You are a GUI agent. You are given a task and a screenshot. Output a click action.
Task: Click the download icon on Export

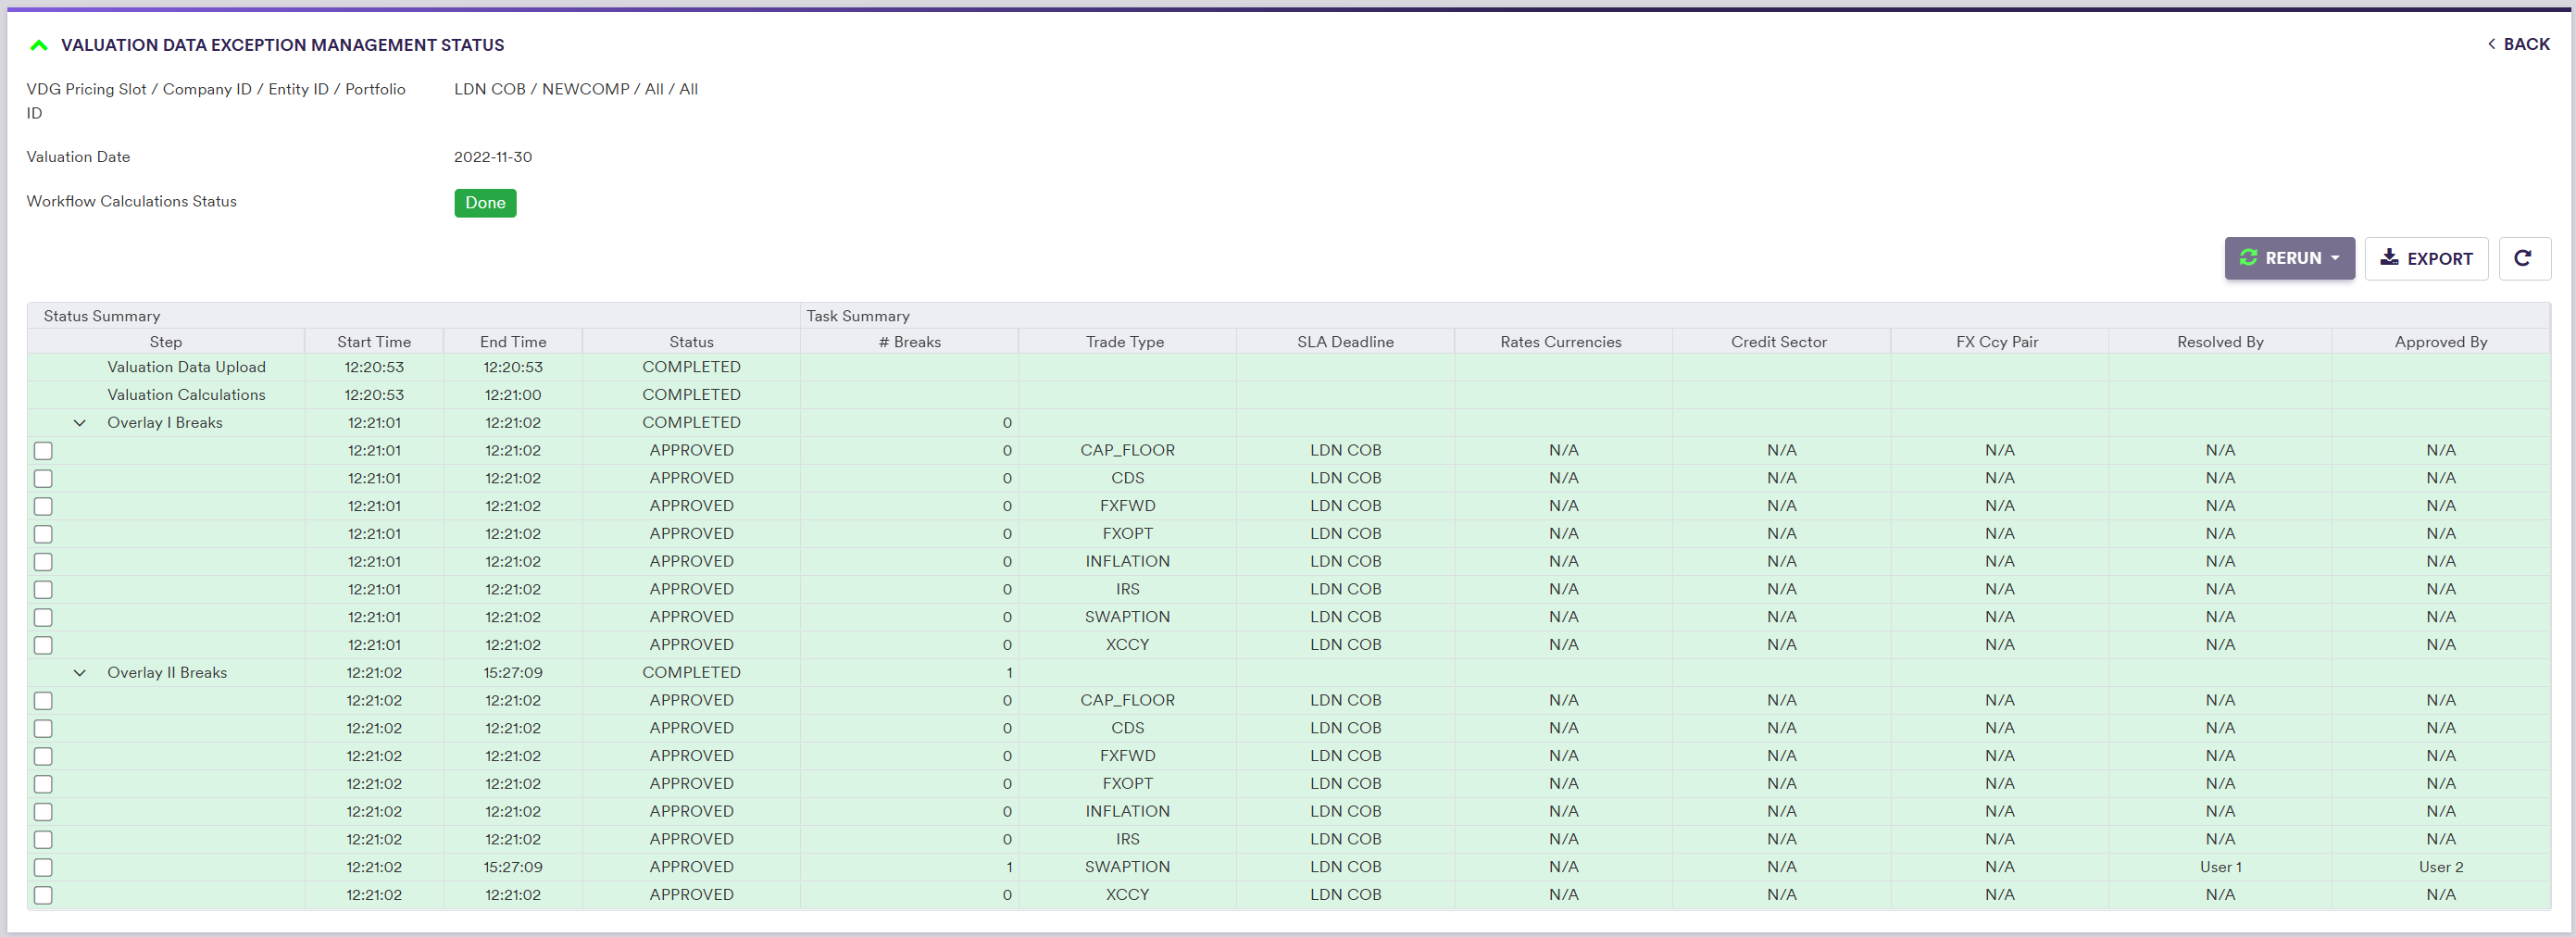pos(2389,258)
